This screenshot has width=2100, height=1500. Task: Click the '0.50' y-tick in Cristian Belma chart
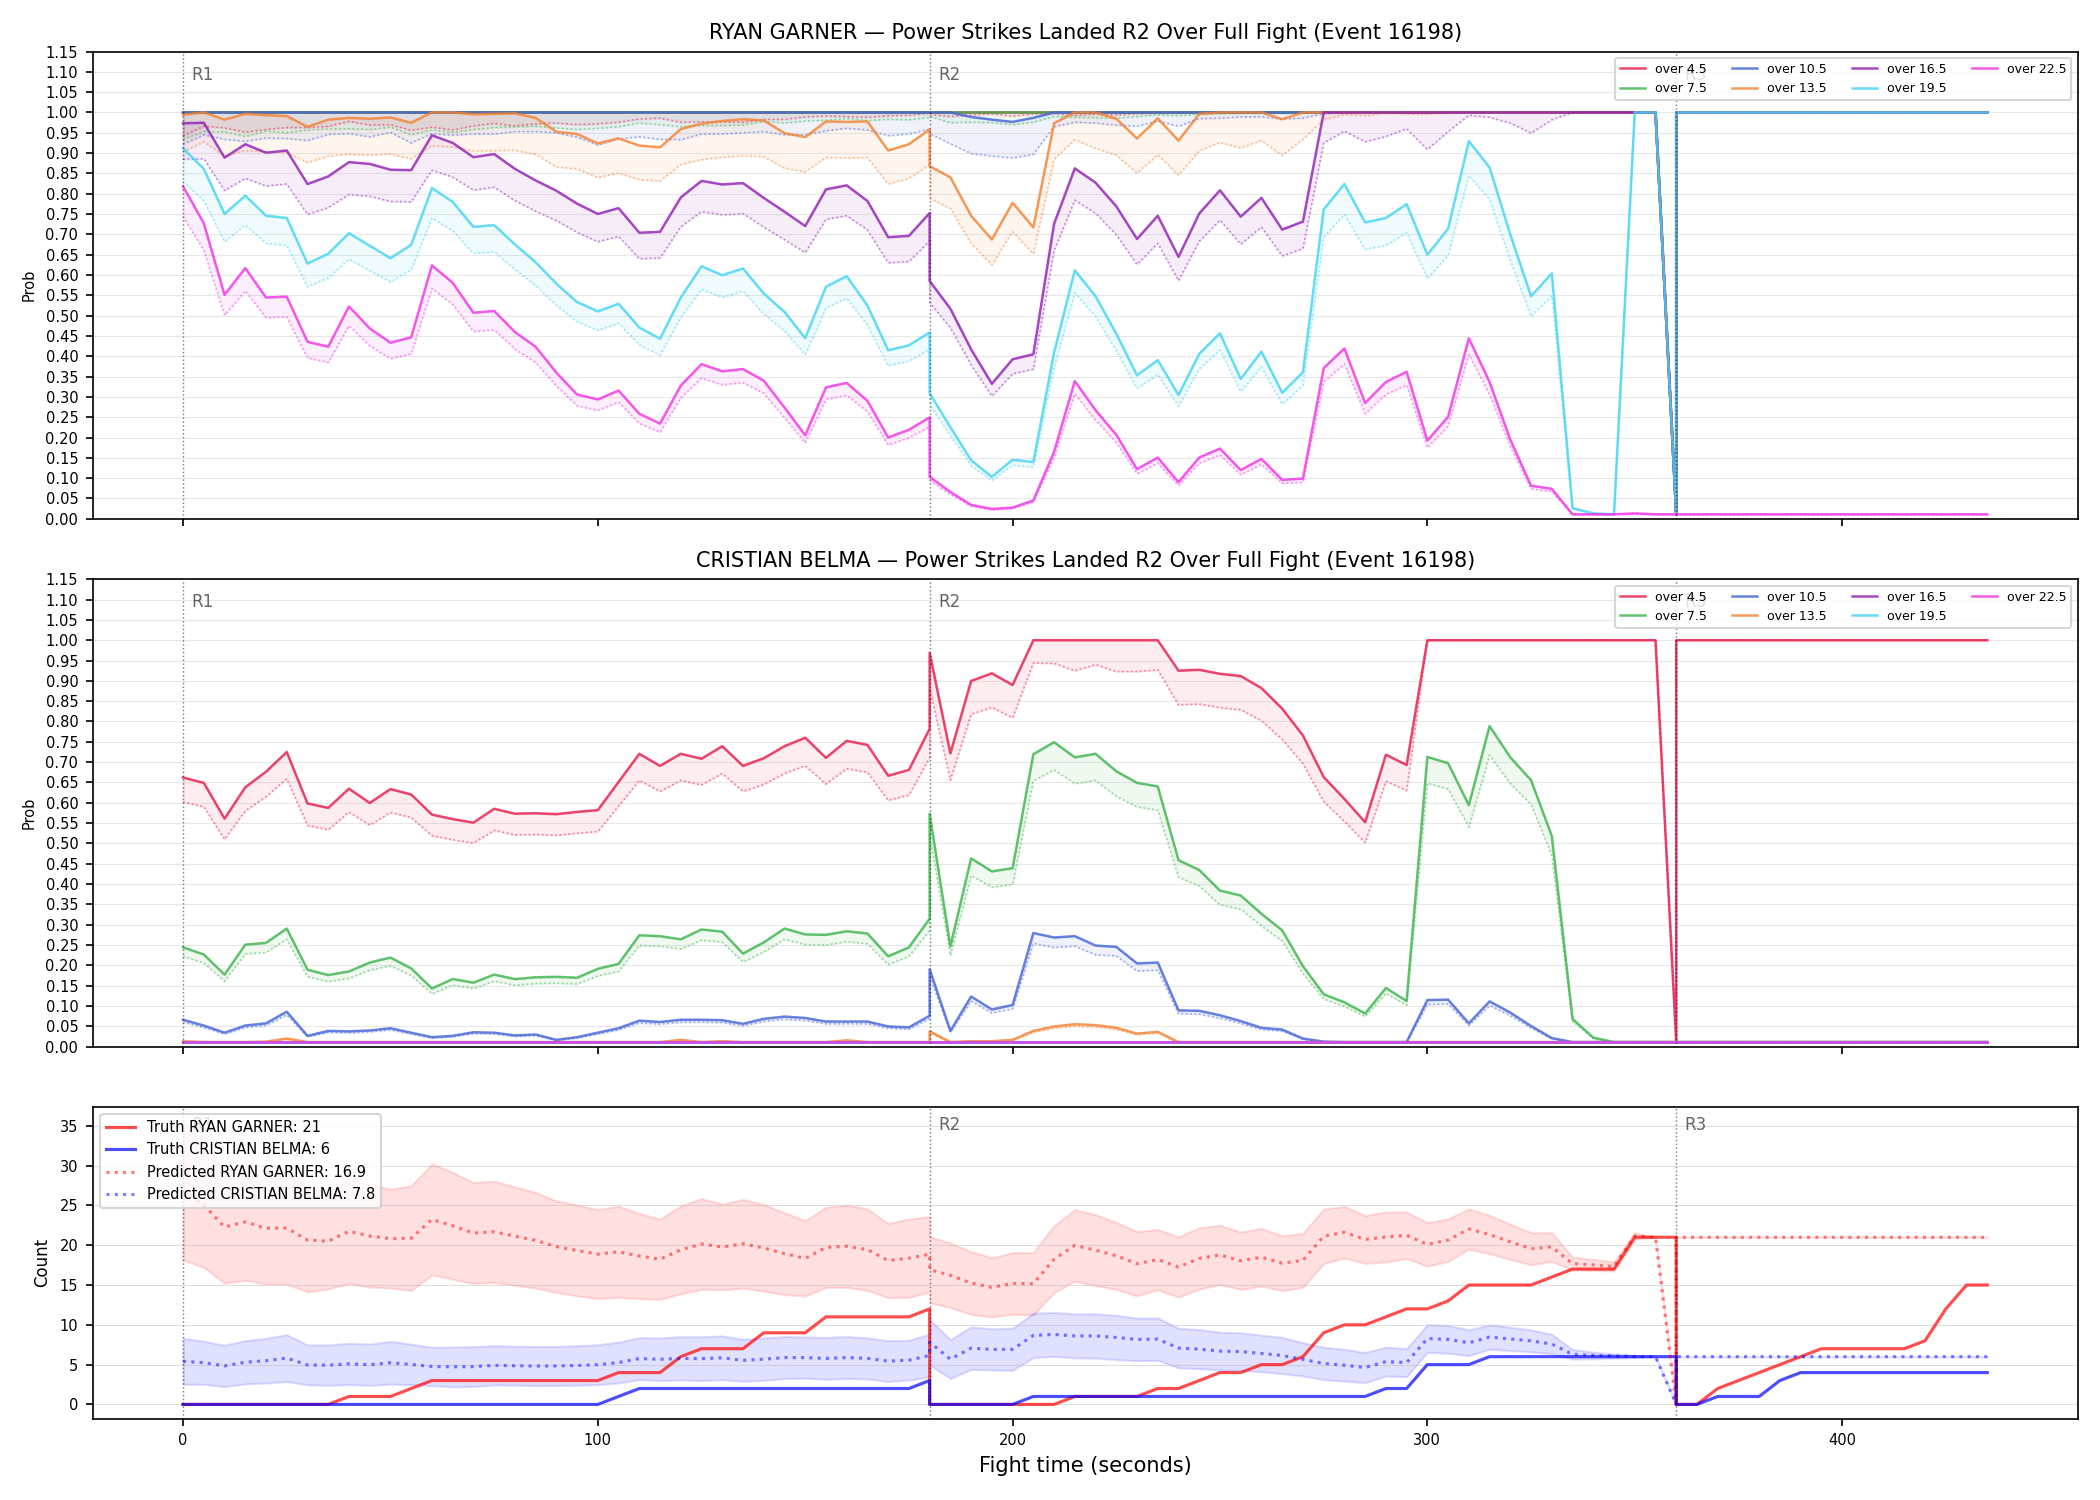click(62, 844)
